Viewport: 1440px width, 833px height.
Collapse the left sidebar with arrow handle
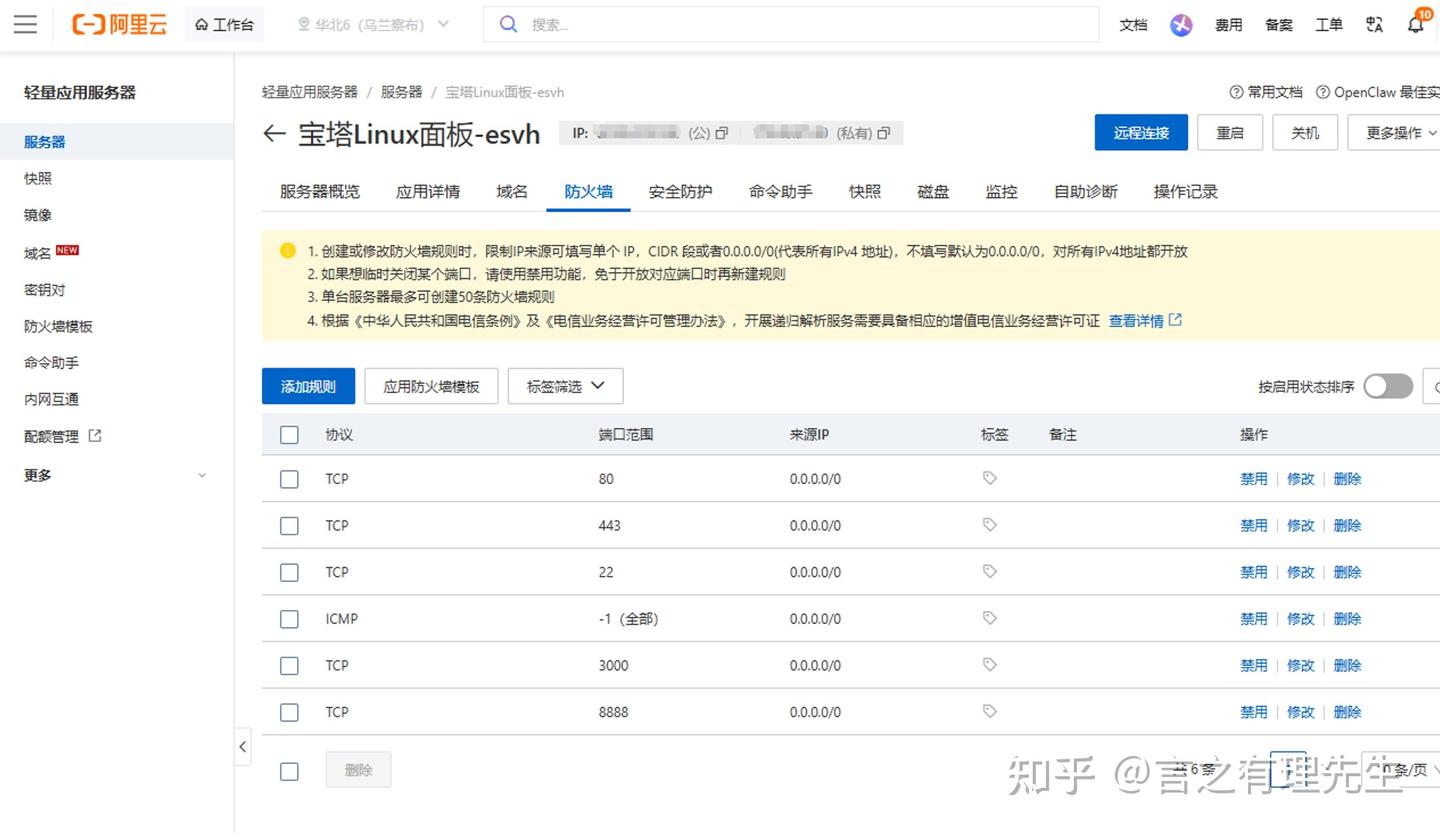243,747
